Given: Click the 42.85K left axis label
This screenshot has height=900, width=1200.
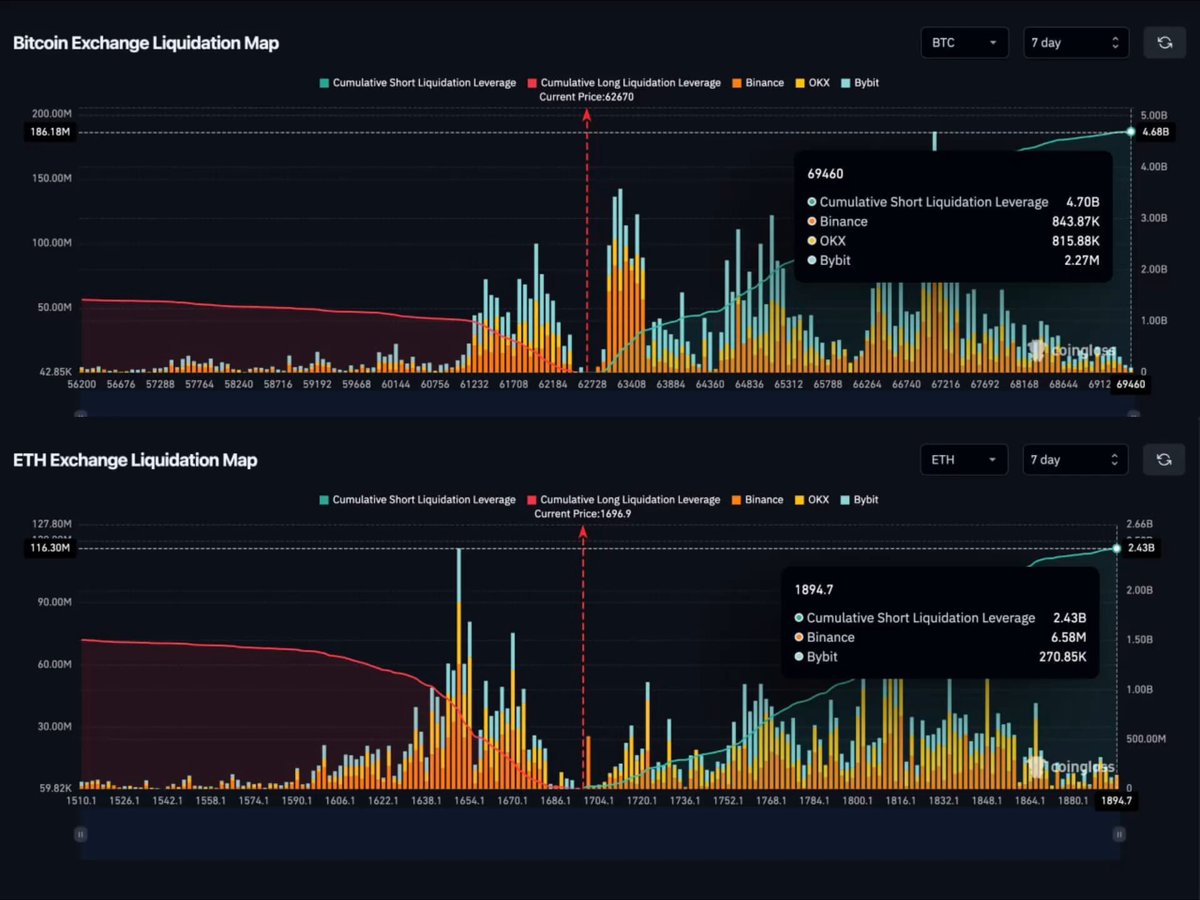Looking at the screenshot, I should point(55,371).
